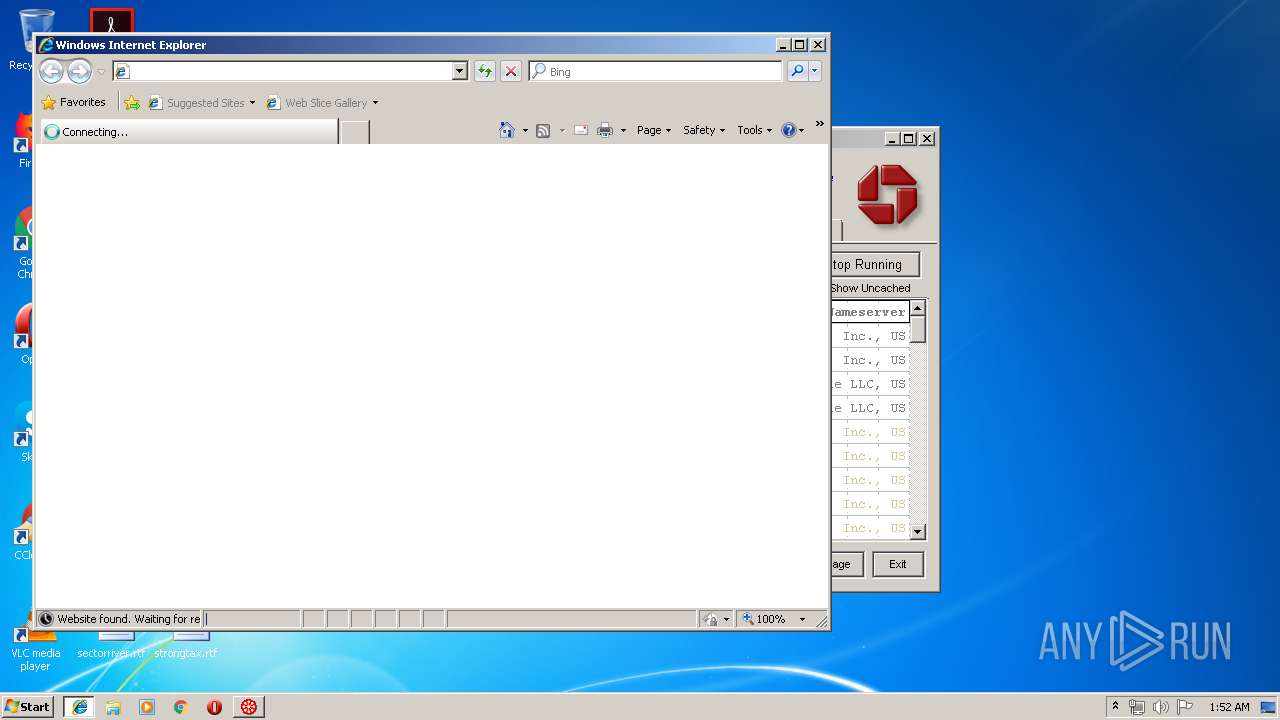Click the red logo in background window
Image resolution: width=1280 pixels, height=720 pixels.
[x=887, y=194]
